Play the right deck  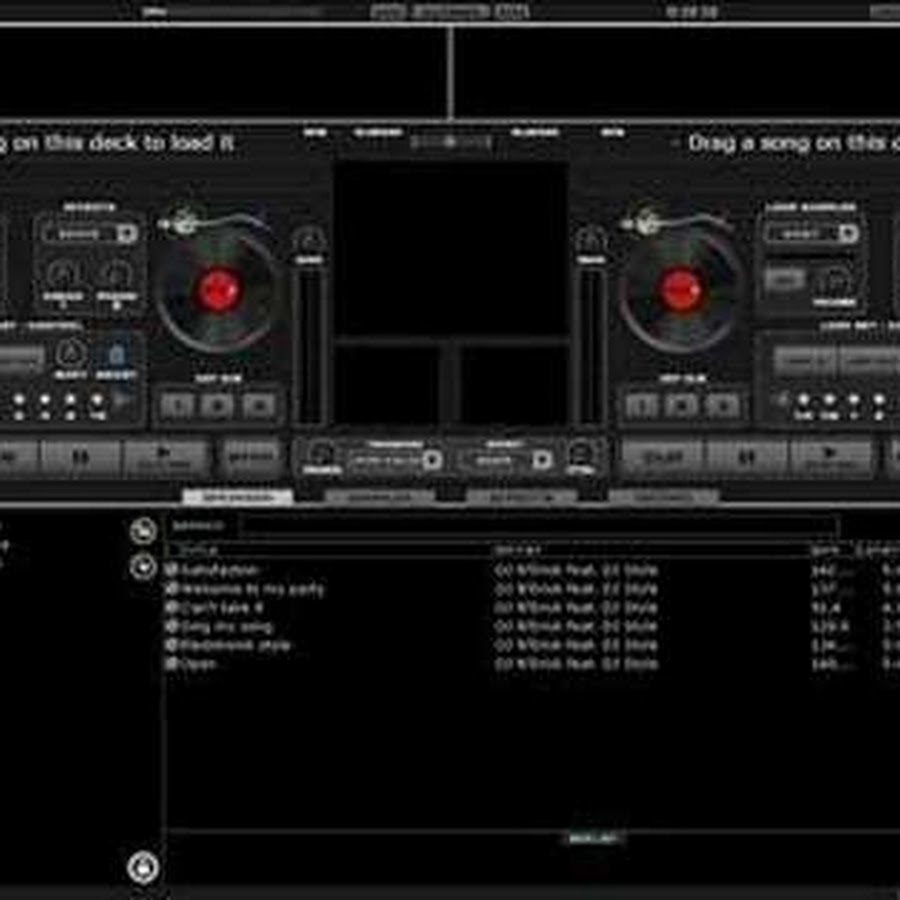831,457
